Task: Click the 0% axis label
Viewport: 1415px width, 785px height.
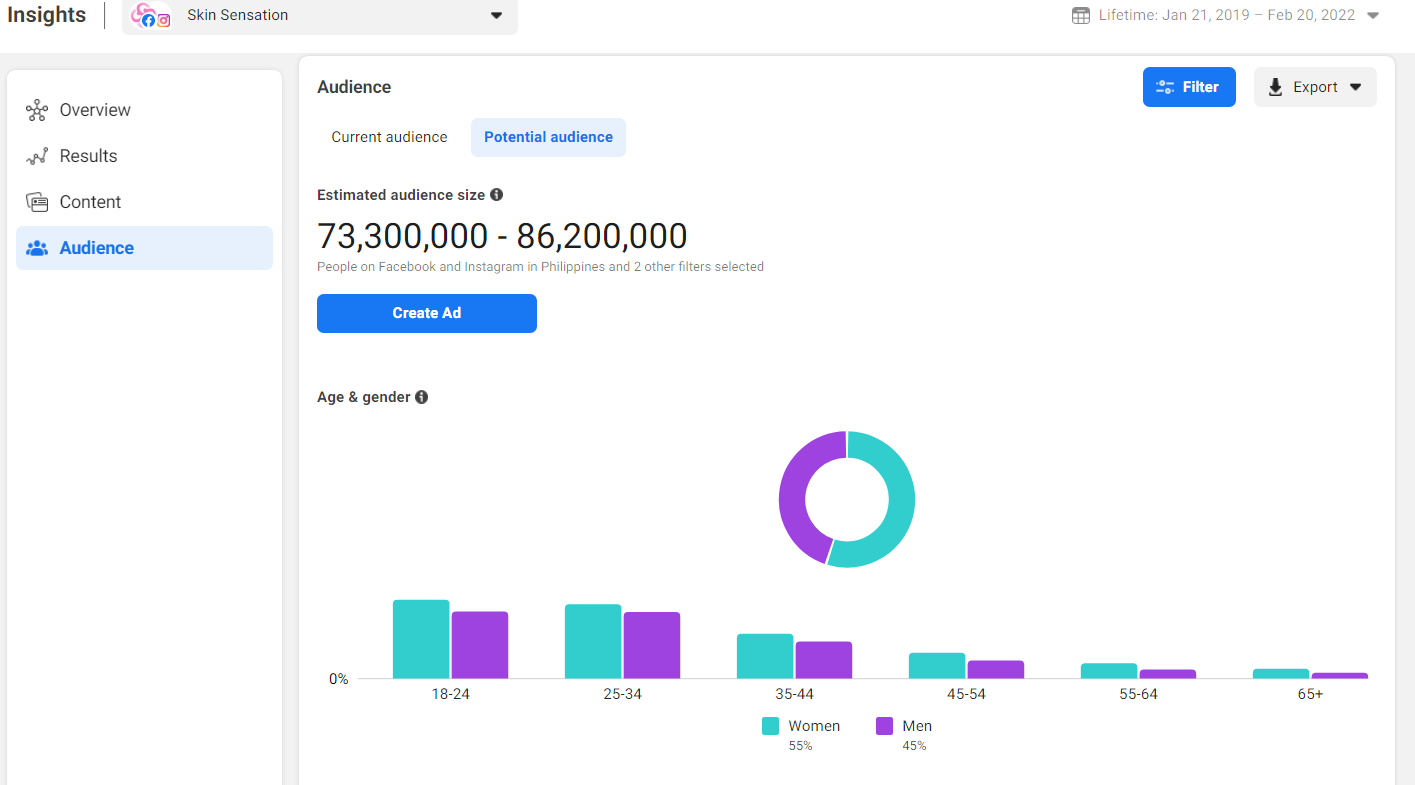Action: (x=339, y=679)
